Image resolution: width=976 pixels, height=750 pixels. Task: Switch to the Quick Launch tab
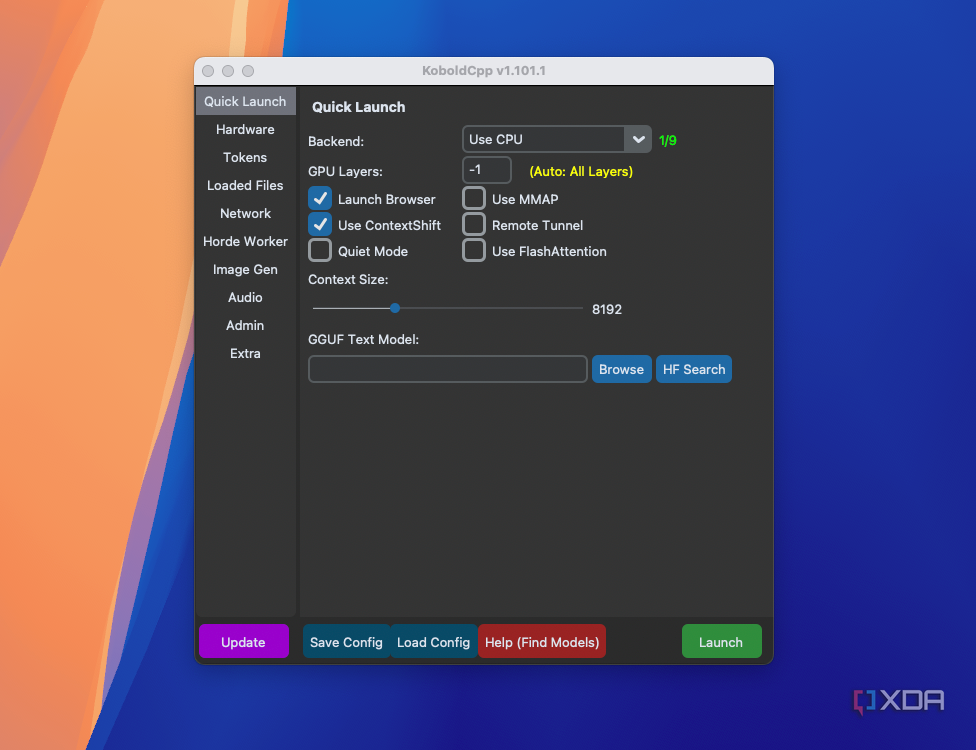coord(245,101)
